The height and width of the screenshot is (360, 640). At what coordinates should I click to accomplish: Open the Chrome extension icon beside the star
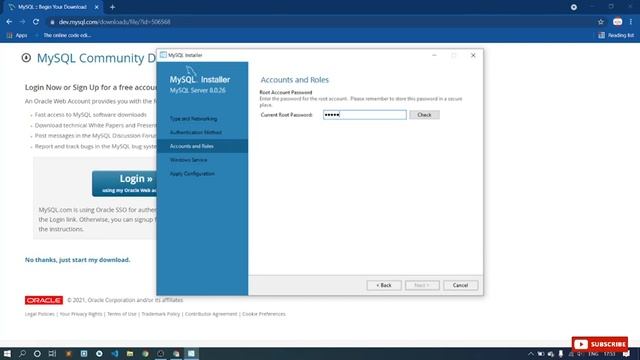[x=618, y=22]
